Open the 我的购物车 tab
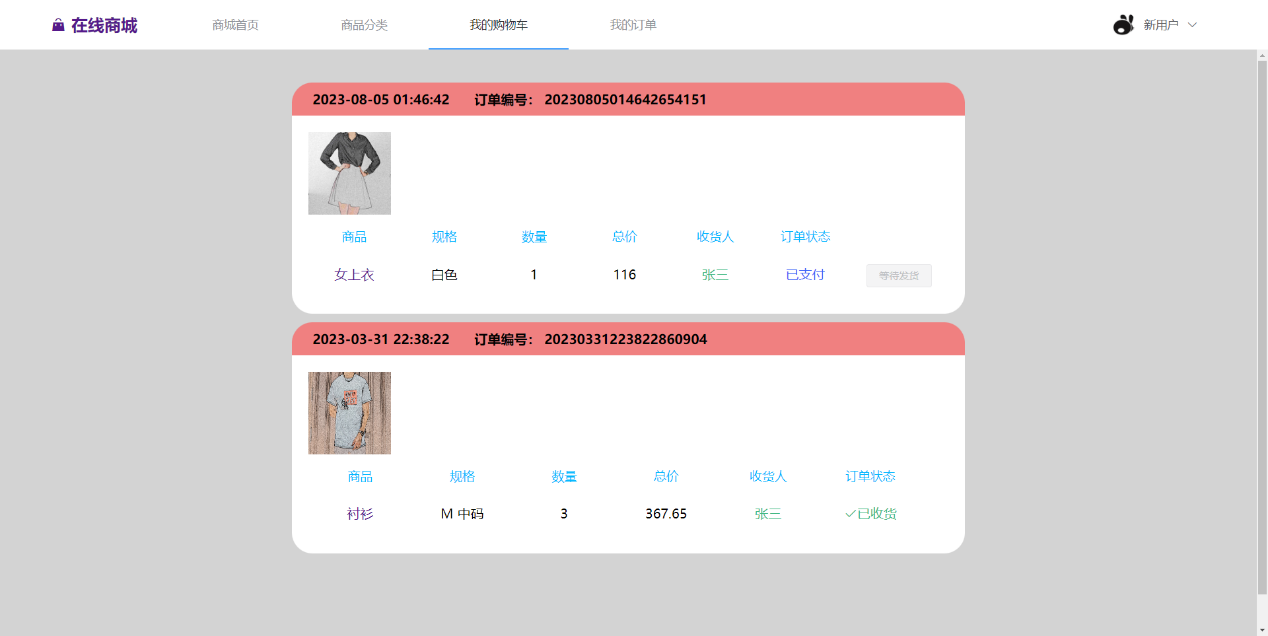1268x636 pixels. click(498, 24)
